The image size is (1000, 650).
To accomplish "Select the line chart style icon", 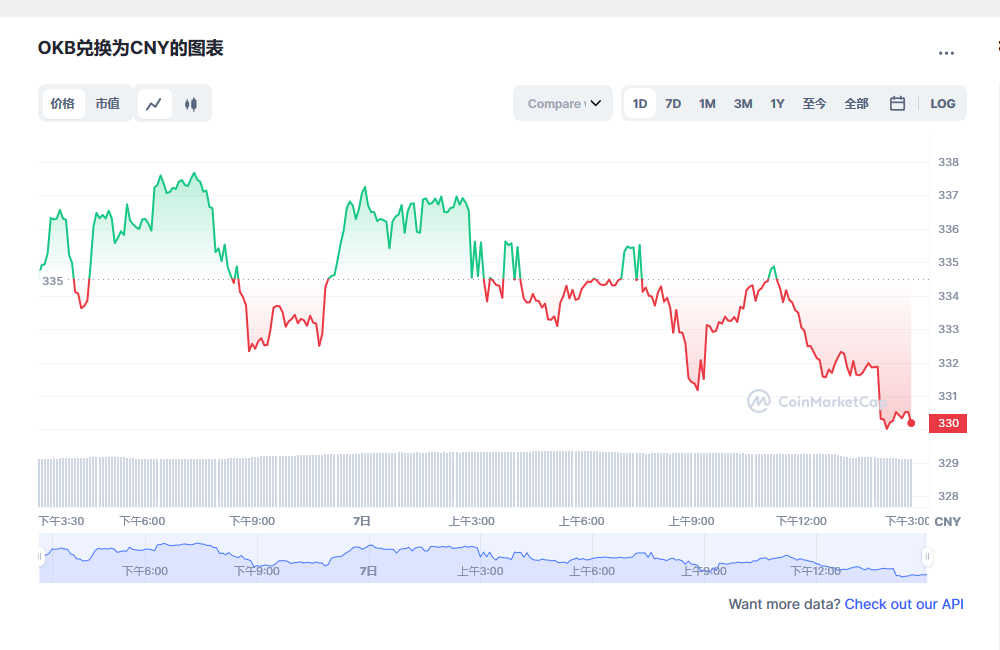I will click(154, 103).
